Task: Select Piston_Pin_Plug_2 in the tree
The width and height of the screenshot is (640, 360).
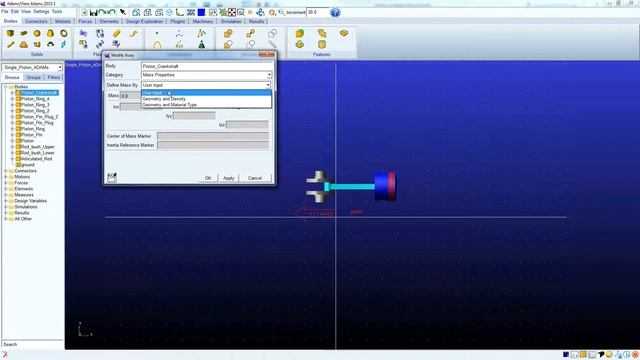Action: (x=40, y=117)
